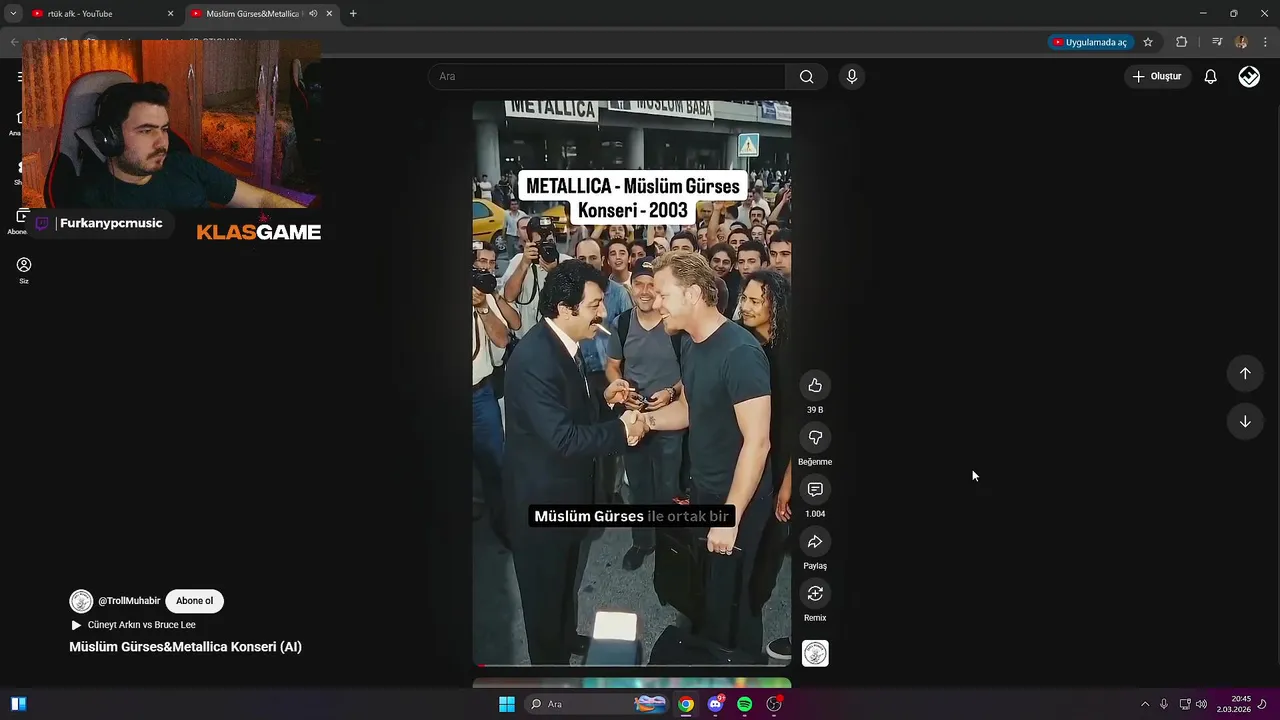This screenshot has height=720, width=1280.
Task: Open Spotify from the taskbar
Action: point(744,704)
